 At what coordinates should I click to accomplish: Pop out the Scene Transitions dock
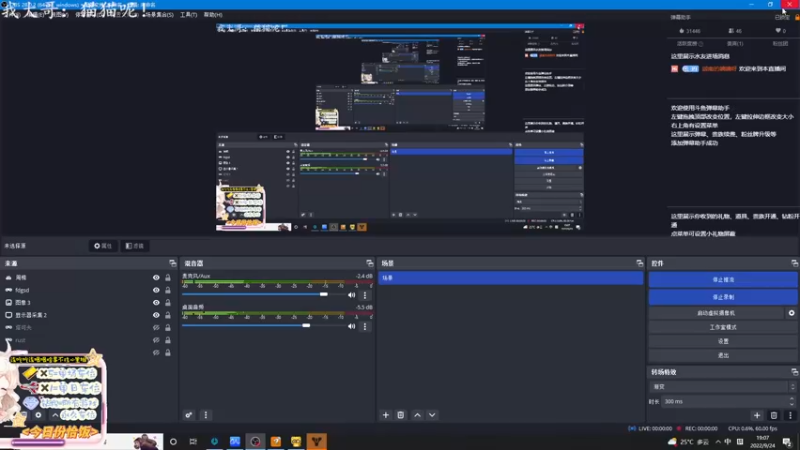click(x=794, y=372)
